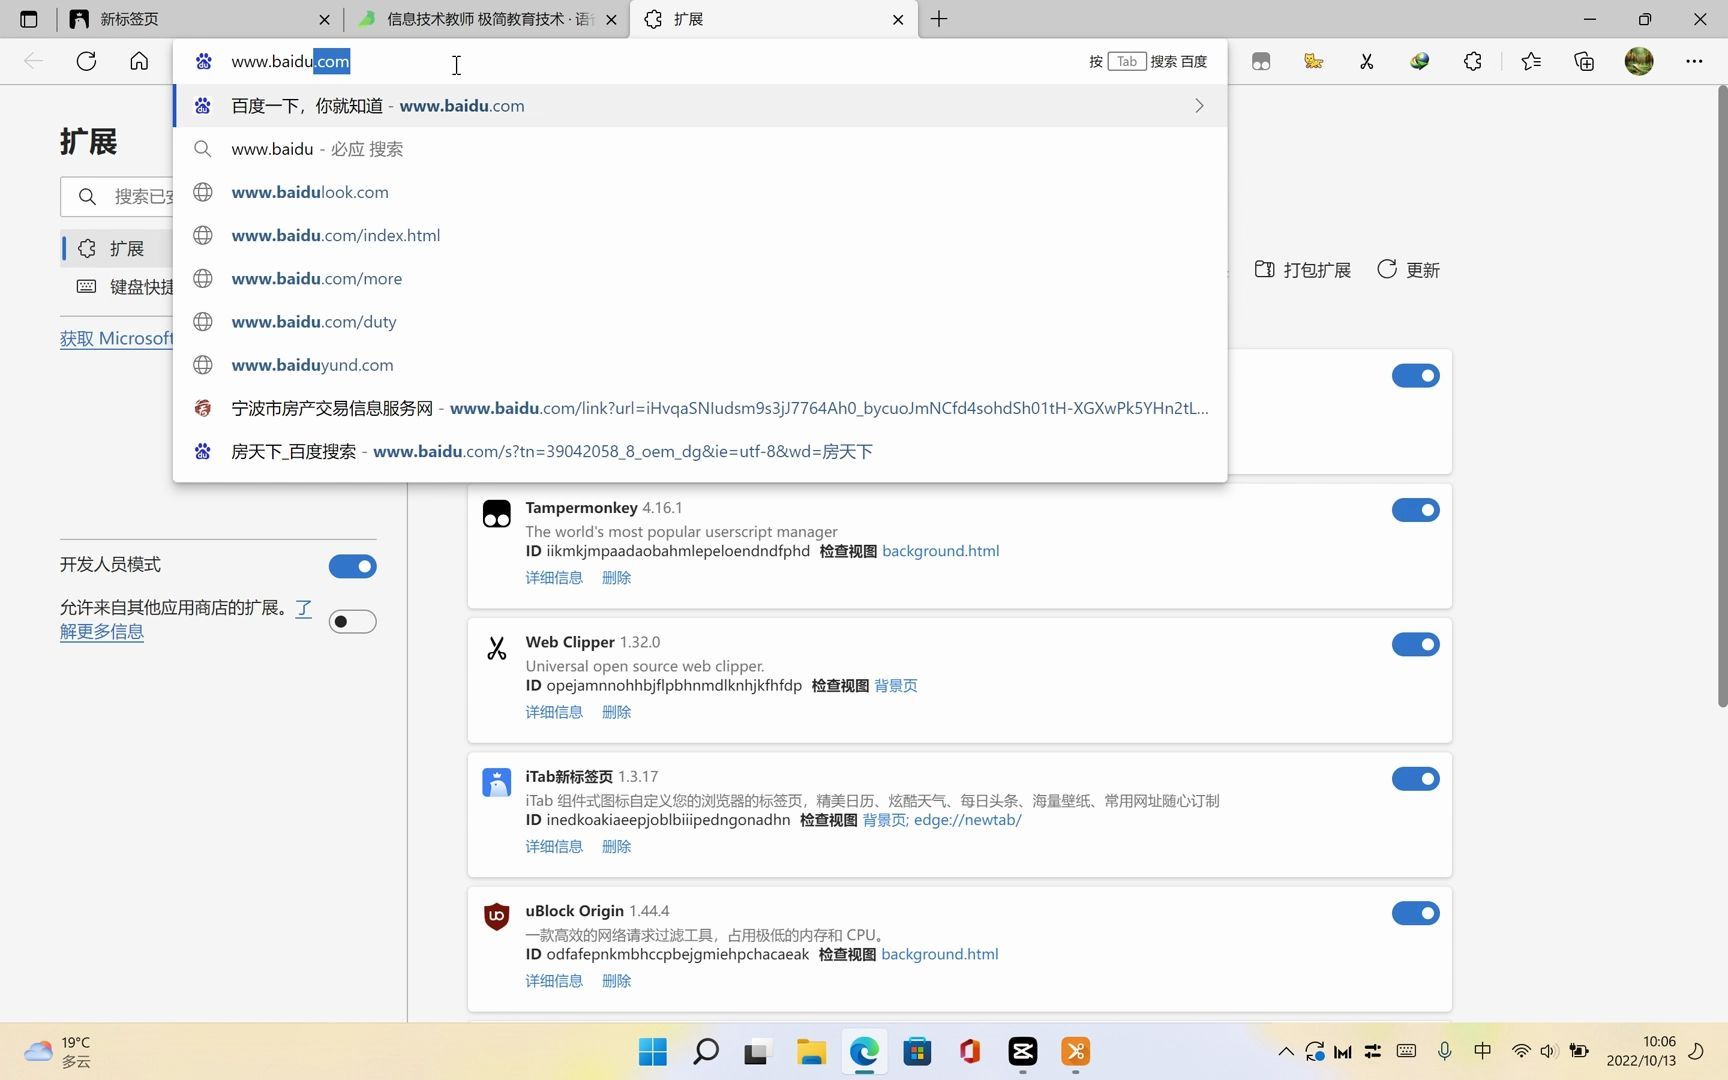Viewport: 1728px width, 1080px height.
Task: Open the user profile avatar
Action: pyautogui.click(x=1639, y=61)
